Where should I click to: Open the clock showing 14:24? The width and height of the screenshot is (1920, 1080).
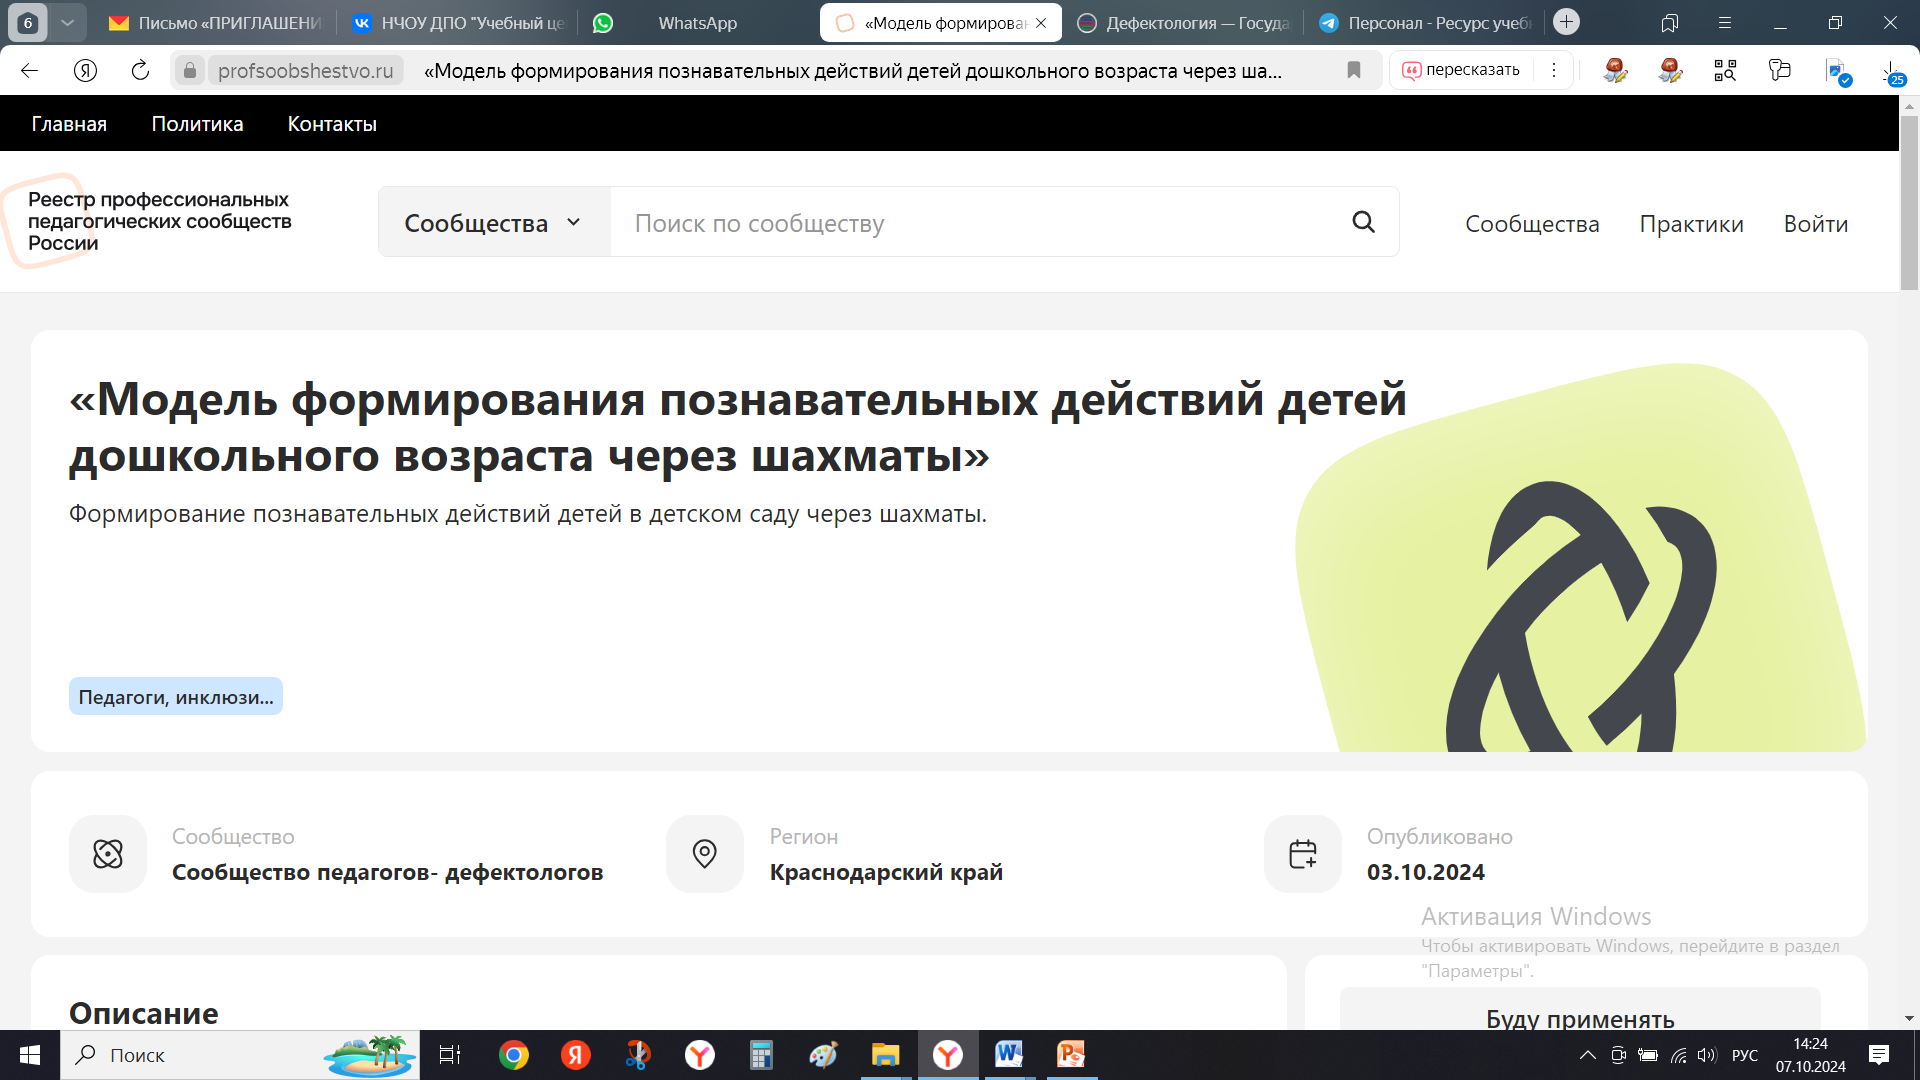click(1811, 1055)
